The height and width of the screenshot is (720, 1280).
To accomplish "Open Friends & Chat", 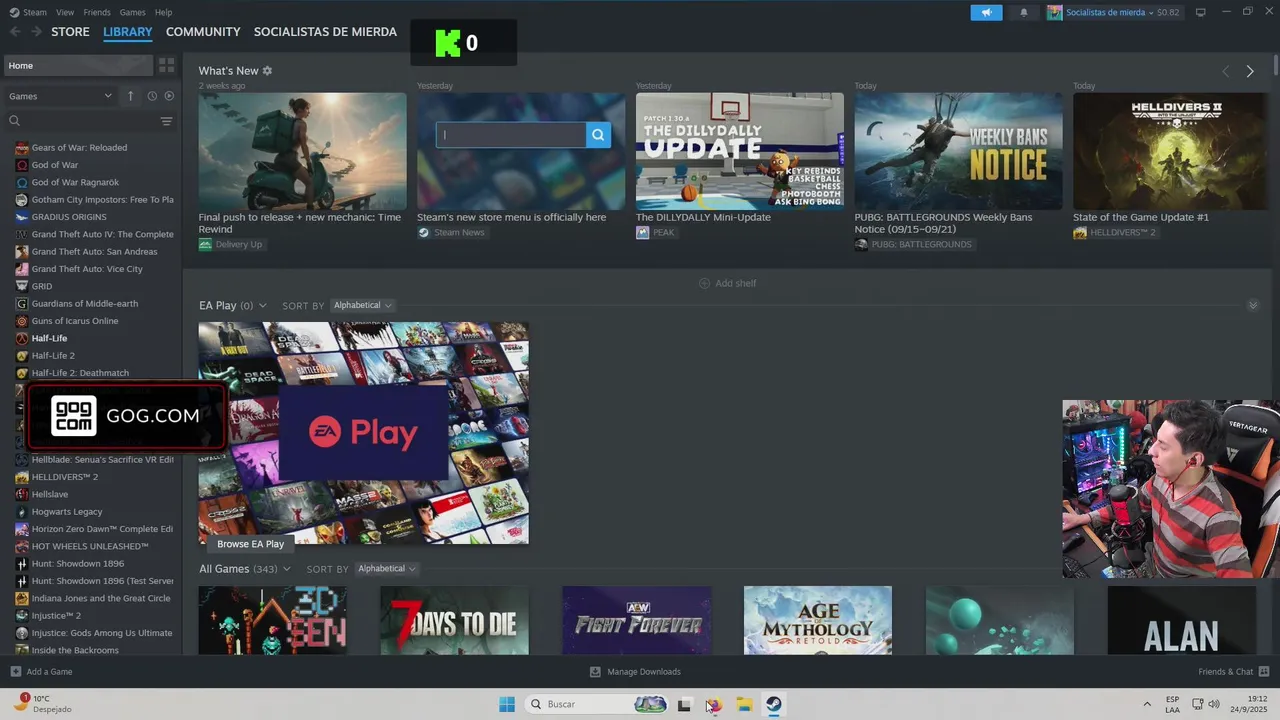I will coord(1233,672).
